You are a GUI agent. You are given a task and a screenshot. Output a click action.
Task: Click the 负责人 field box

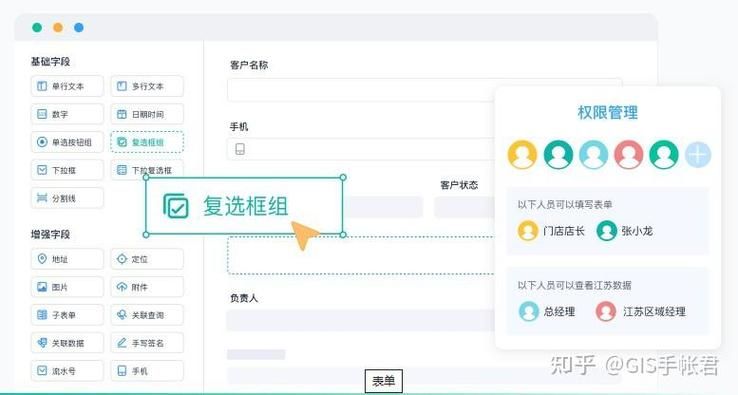[x=361, y=321]
